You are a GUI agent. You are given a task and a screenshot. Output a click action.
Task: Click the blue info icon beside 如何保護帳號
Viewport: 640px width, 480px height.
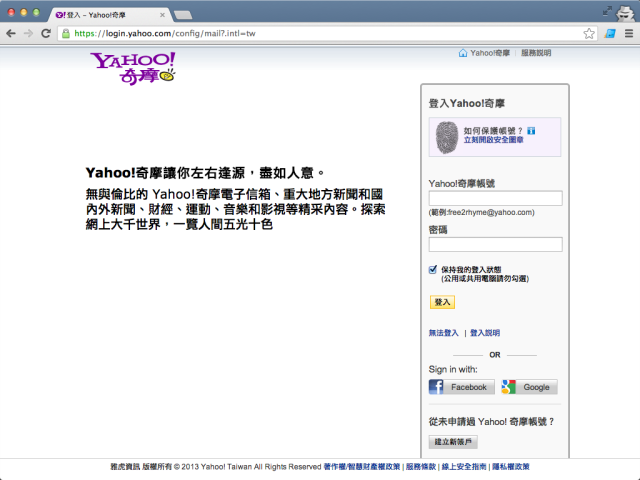click(531, 131)
